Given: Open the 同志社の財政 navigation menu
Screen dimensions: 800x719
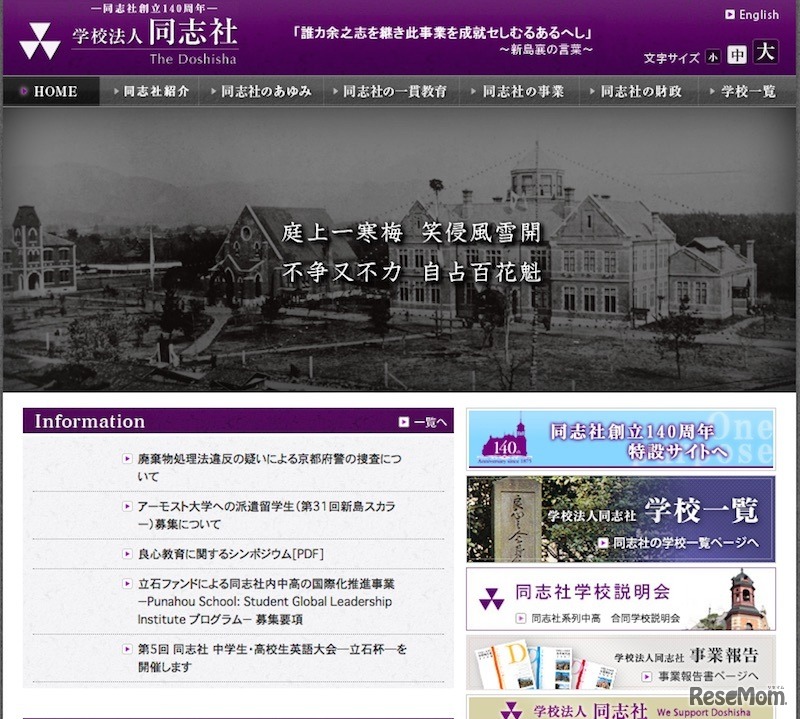Looking at the screenshot, I should pos(638,91).
